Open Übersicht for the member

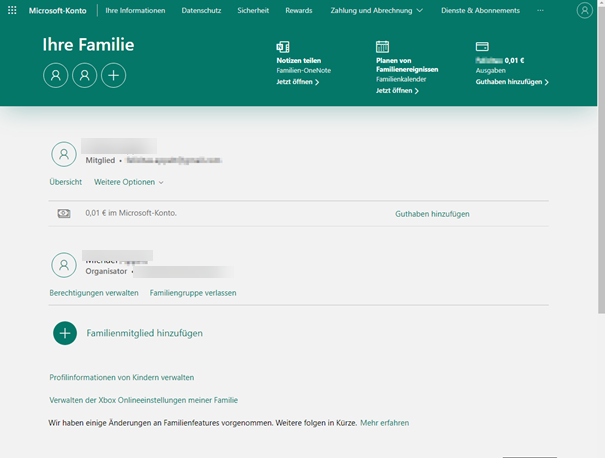pyautogui.click(x=66, y=182)
